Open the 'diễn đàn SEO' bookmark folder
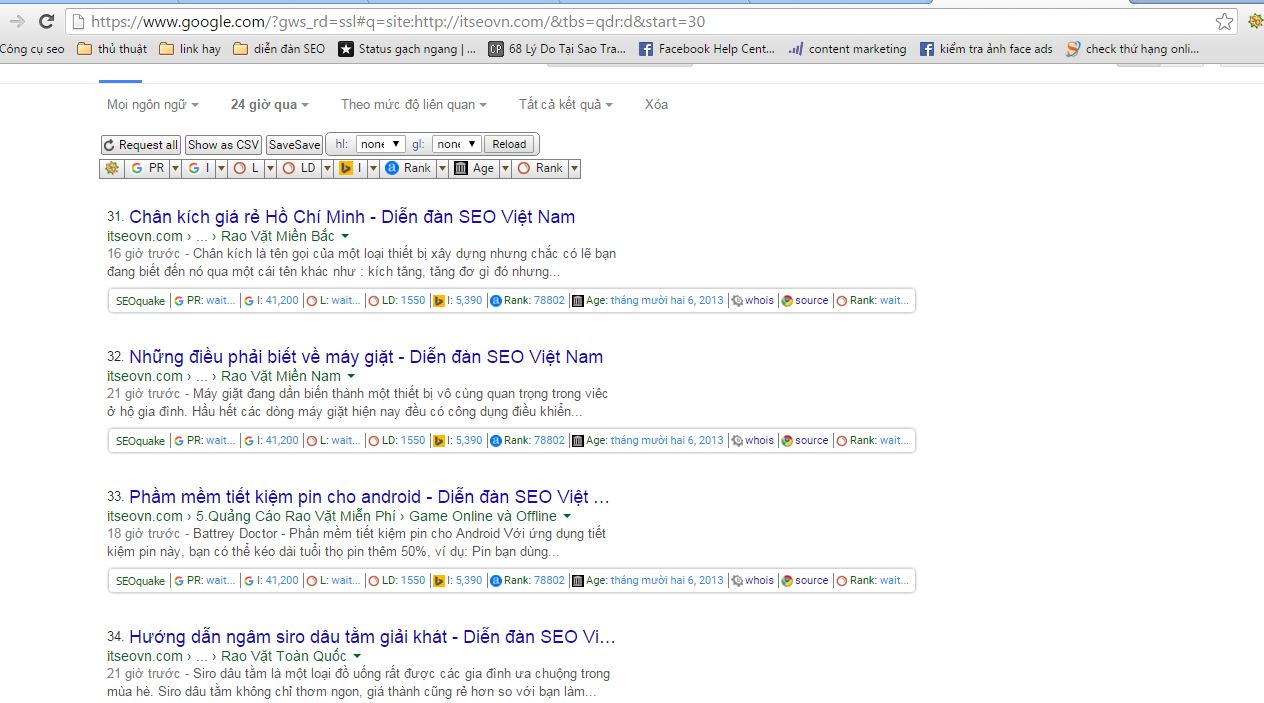Screen dimensions: 1264x703 click(279, 48)
